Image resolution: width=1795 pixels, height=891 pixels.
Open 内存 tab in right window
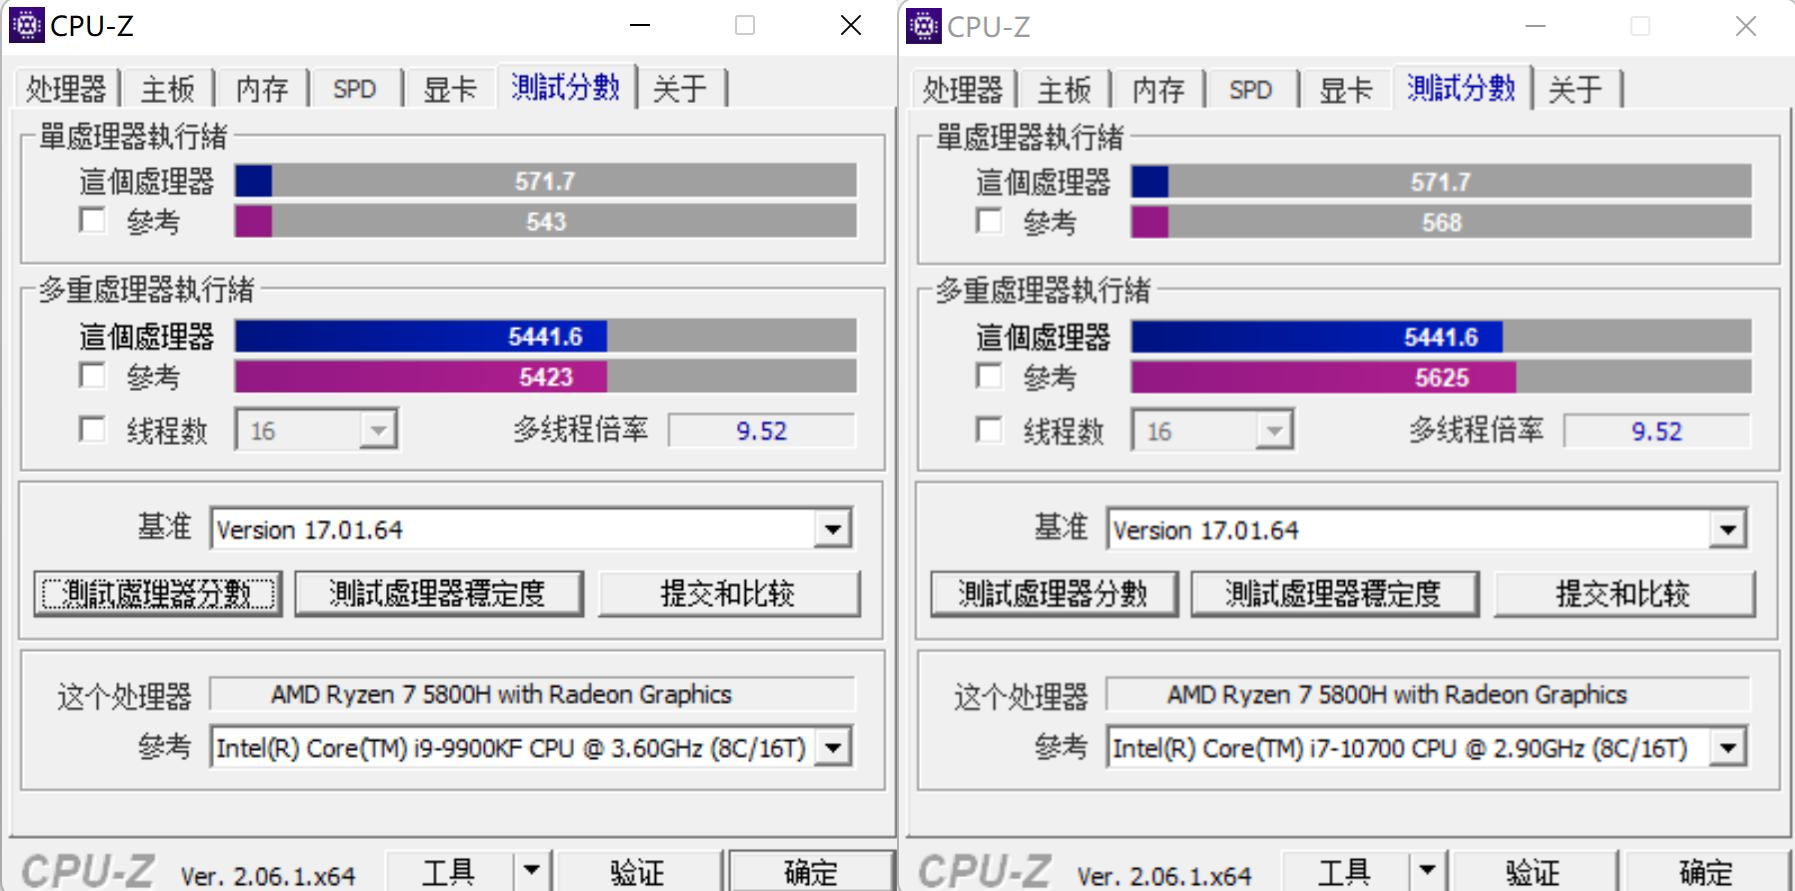coord(1158,89)
